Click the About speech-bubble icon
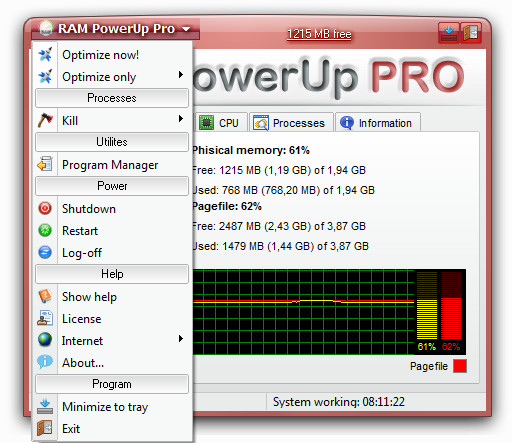This screenshot has height=443, width=512. [x=45, y=362]
